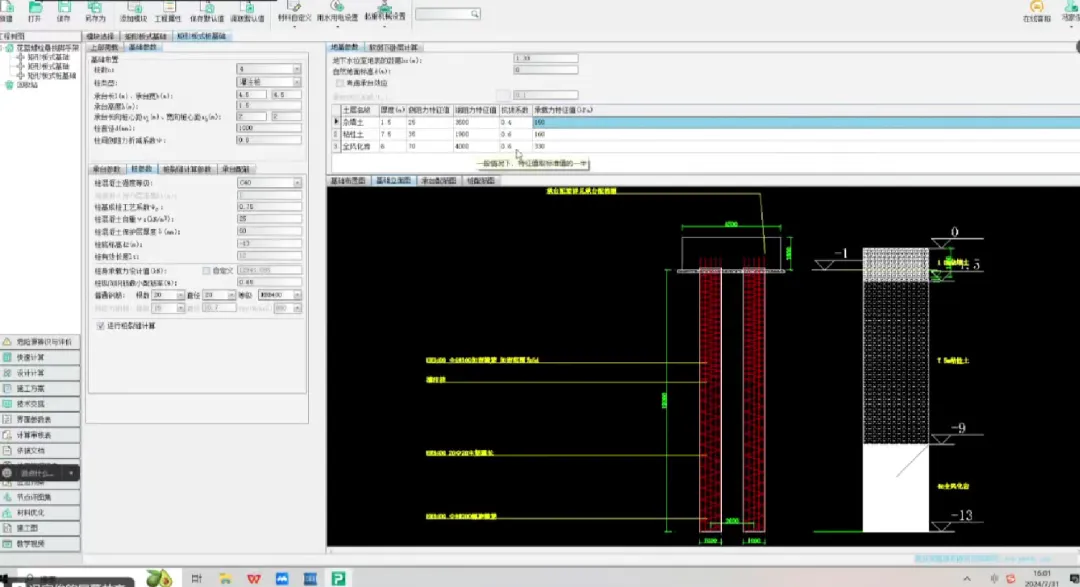Click the 保存默认值 toolbar icon
The height and width of the screenshot is (587, 1080).
coord(207,11)
